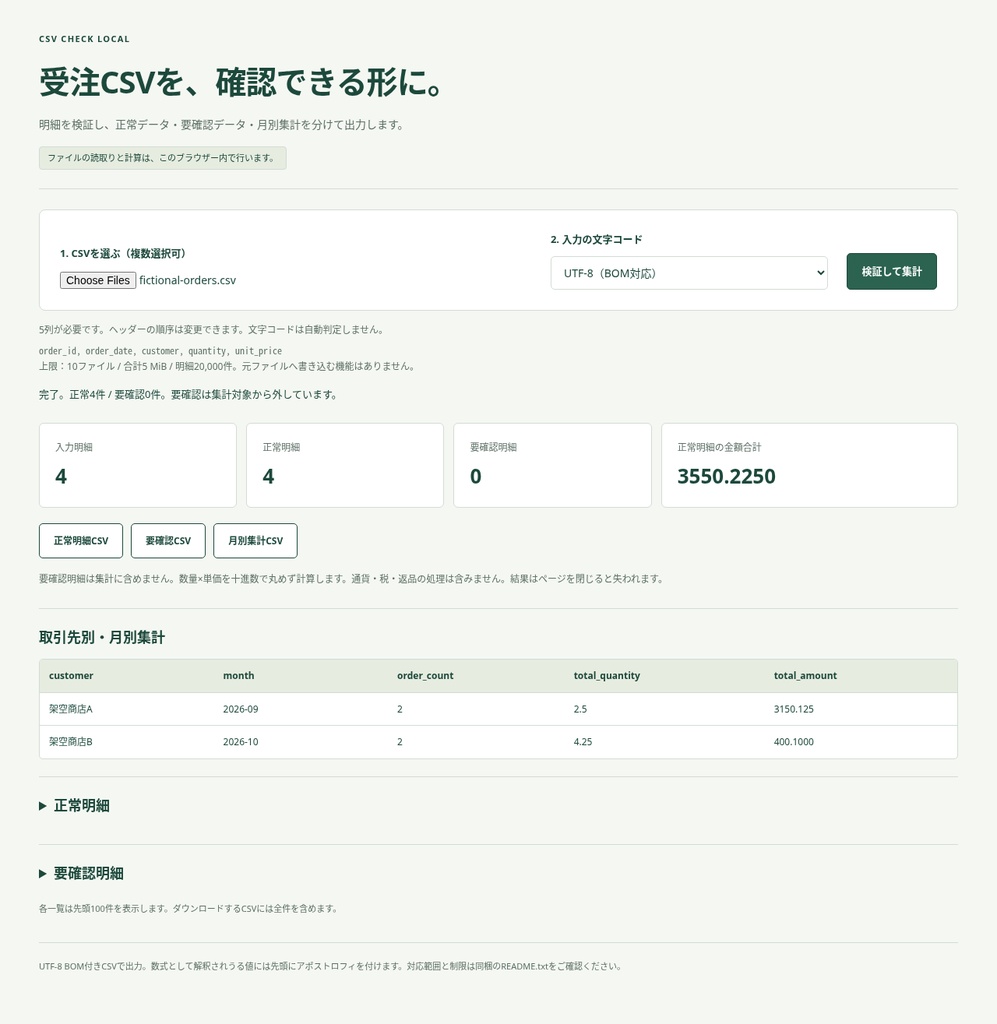Click the 2. 入力の文字コード label

(x=596, y=240)
